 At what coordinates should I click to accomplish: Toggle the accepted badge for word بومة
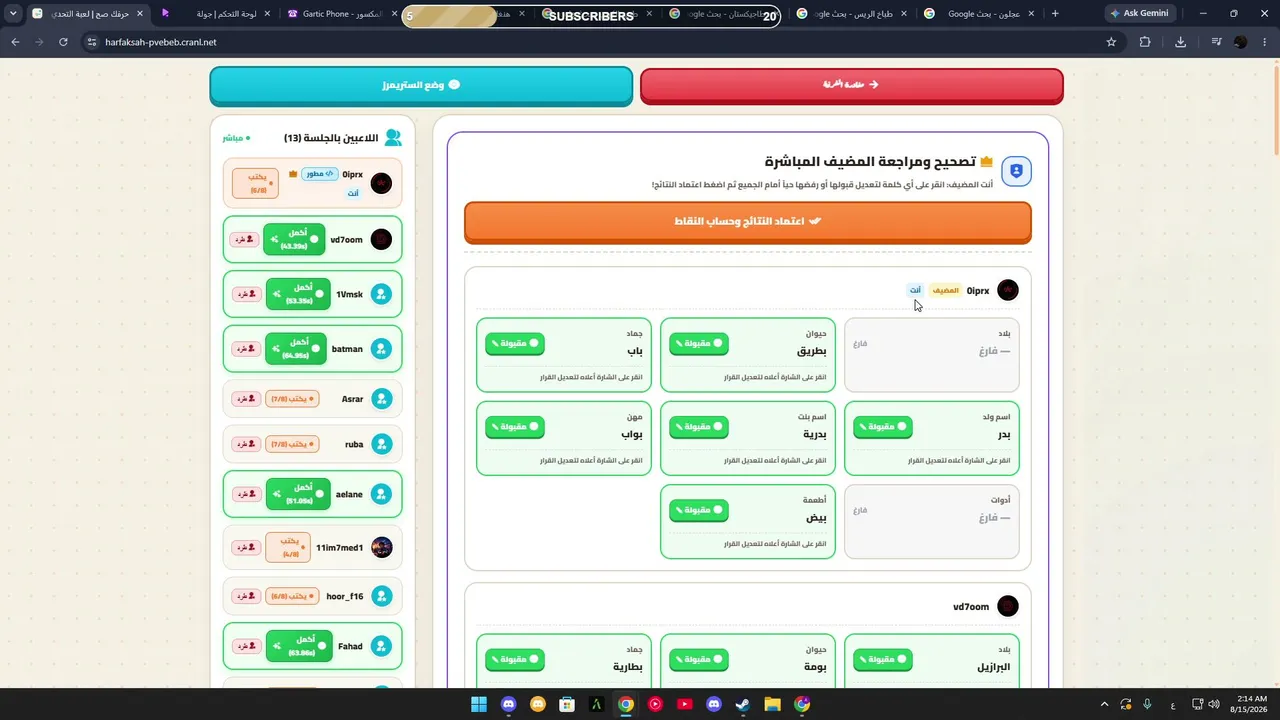point(699,660)
